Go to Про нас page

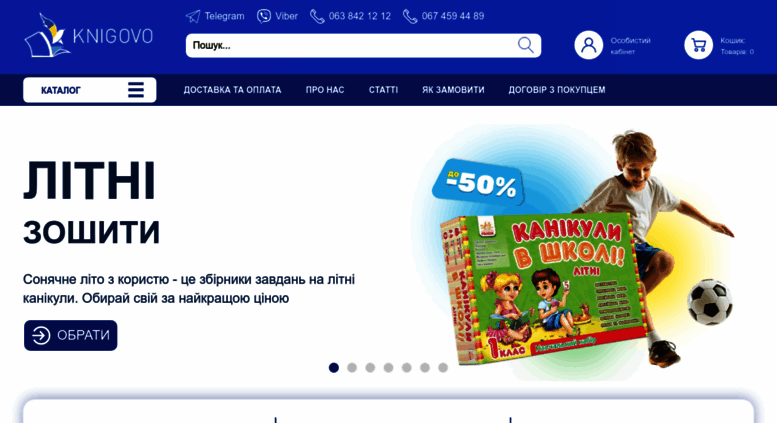click(325, 90)
